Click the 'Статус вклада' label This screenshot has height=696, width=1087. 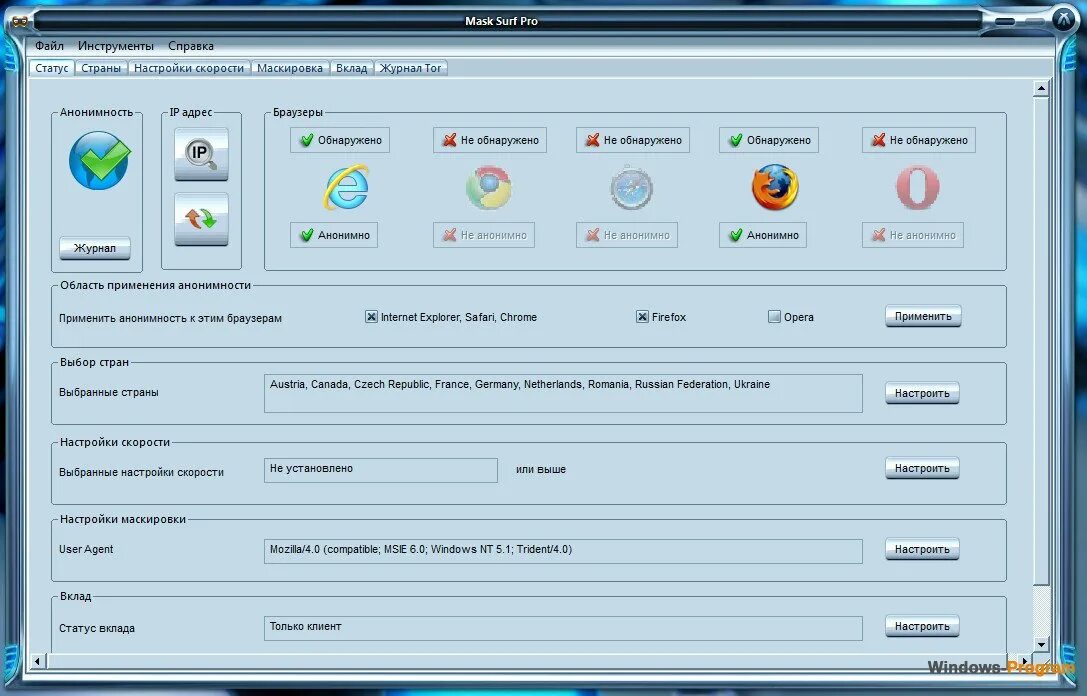tap(97, 628)
